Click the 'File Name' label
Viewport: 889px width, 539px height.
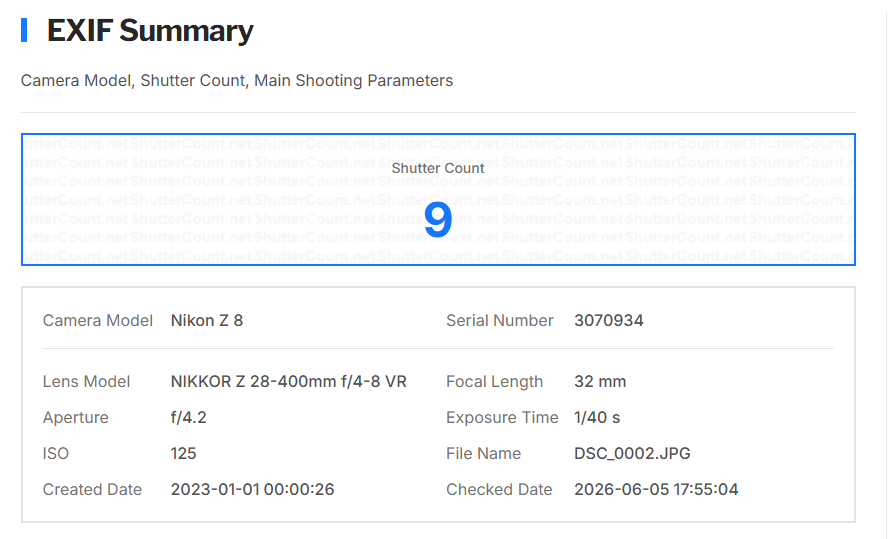(483, 454)
